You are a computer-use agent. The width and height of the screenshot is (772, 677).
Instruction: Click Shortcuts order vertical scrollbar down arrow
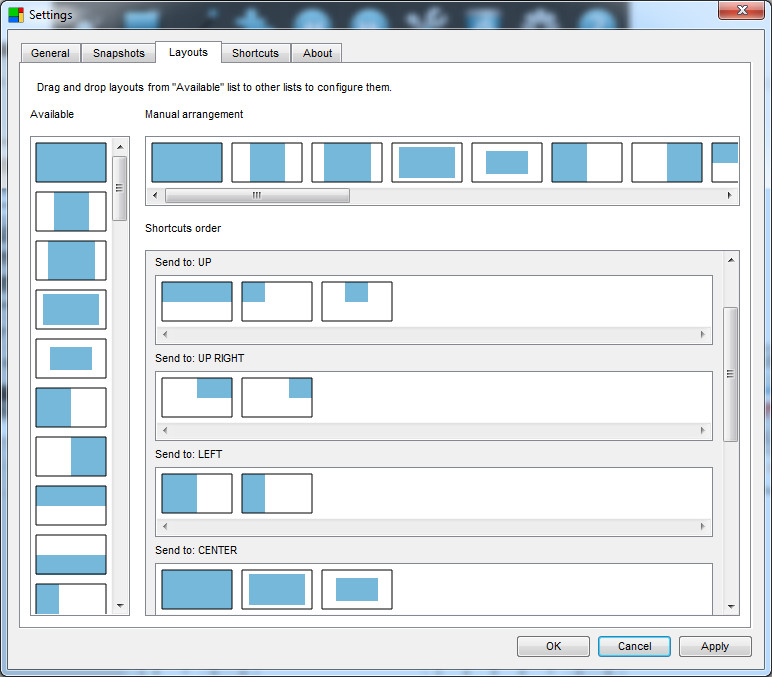731,606
